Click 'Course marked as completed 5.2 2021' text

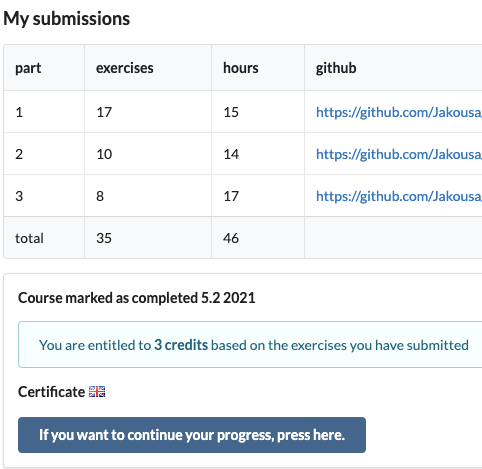tap(137, 298)
